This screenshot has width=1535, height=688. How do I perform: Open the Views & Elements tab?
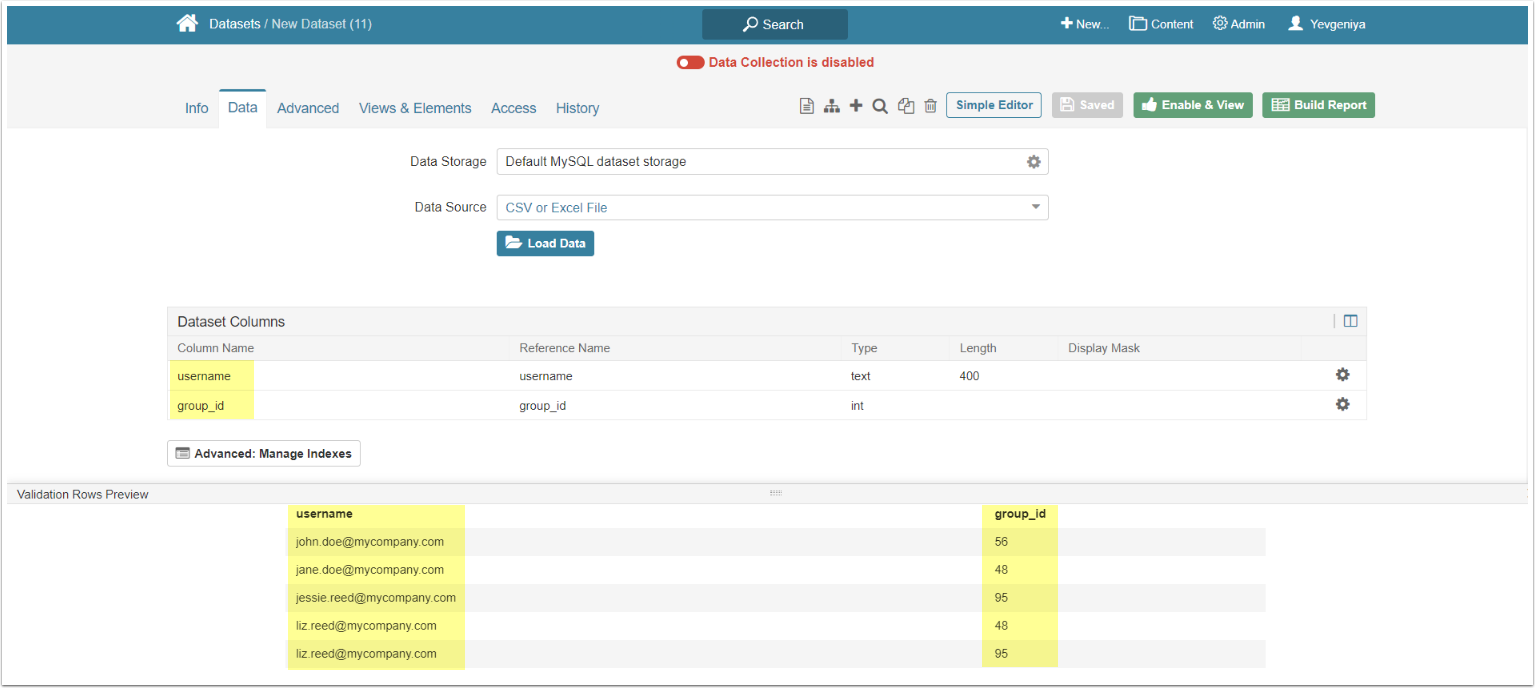pyautogui.click(x=415, y=108)
